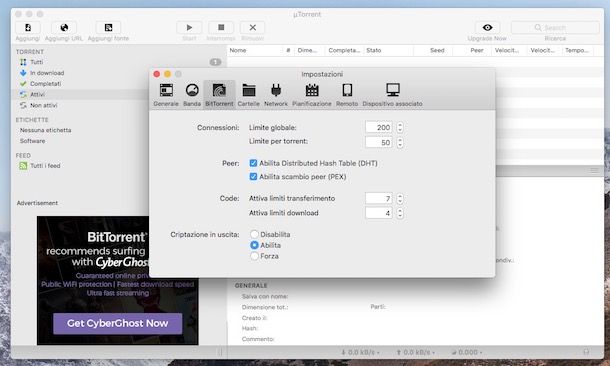The width and height of the screenshot is (610, 366).
Task: Click the Search field in toolbar
Action: click(x=555, y=28)
